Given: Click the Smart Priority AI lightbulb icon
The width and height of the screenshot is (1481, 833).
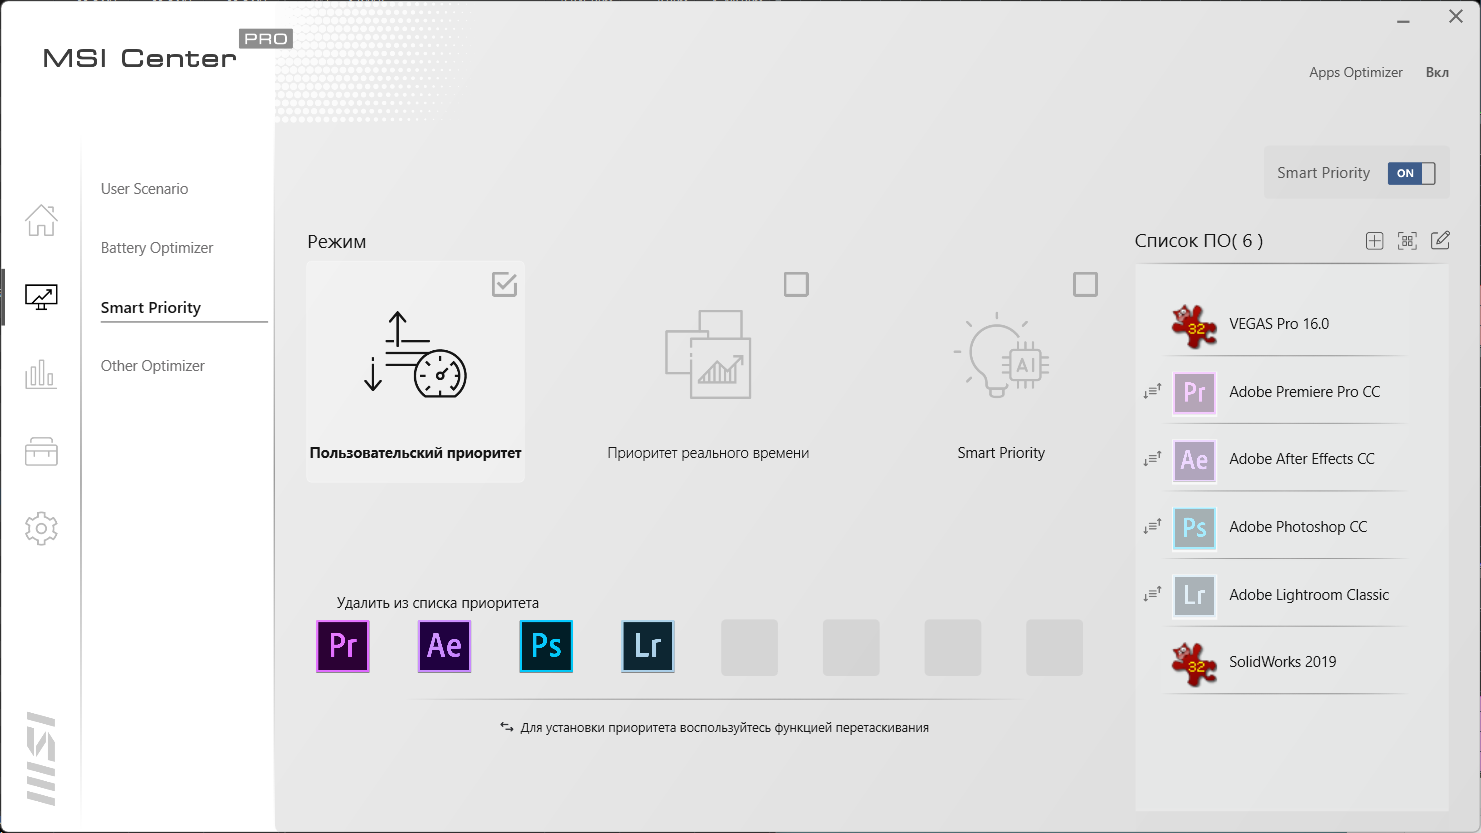Looking at the screenshot, I should click(1001, 355).
